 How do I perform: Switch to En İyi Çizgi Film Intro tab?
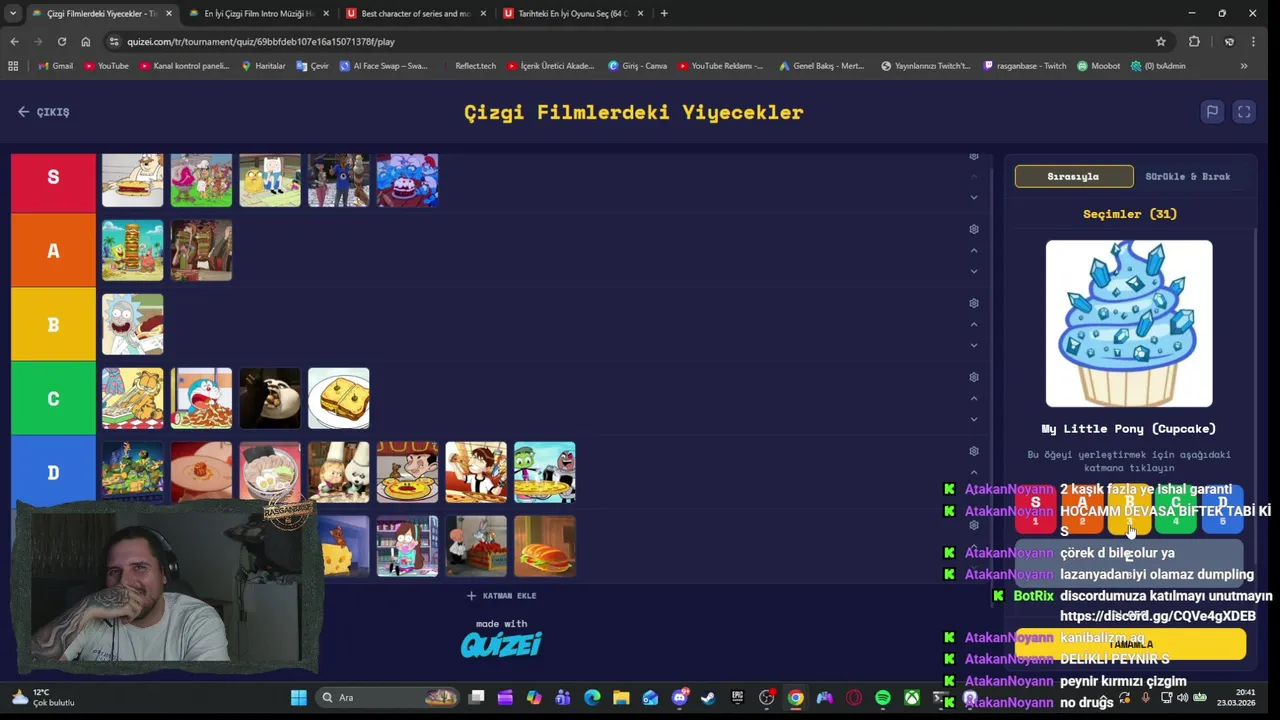tap(259, 14)
